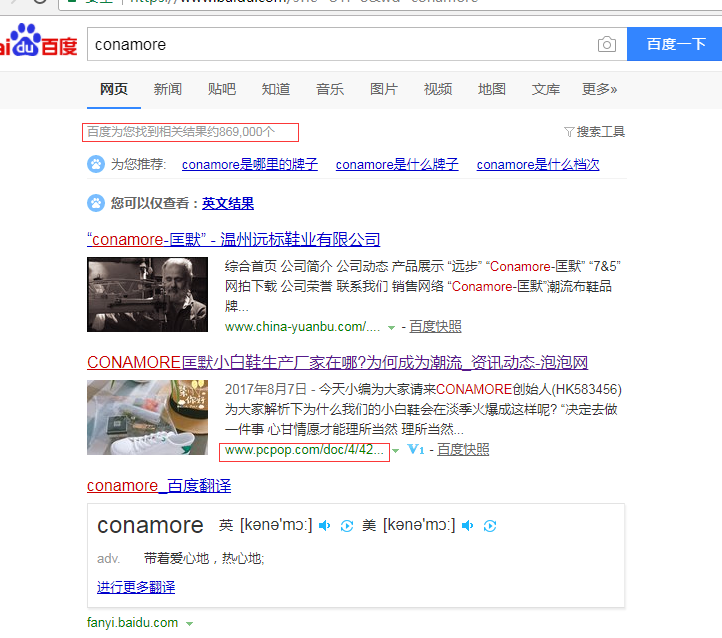Expand the 更多» menu
Viewport: 722px width, 638px height.
click(x=599, y=89)
